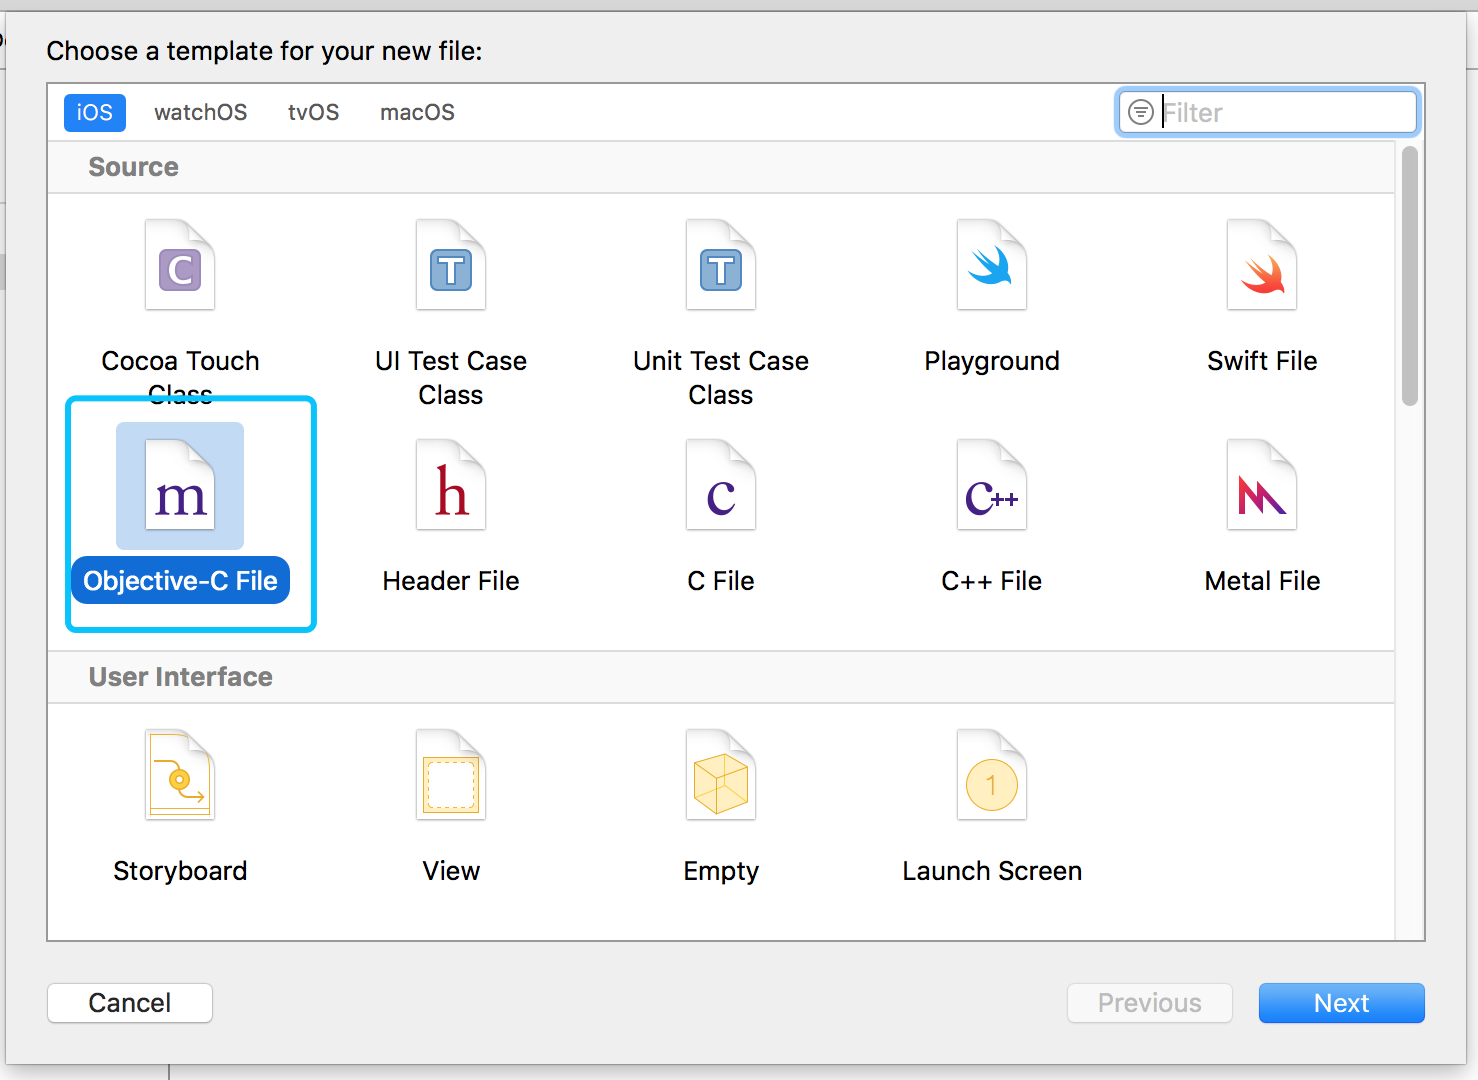Pick the Header File h icon
This screenshot has height=1080, width=1478.
(x=451, y=486)
